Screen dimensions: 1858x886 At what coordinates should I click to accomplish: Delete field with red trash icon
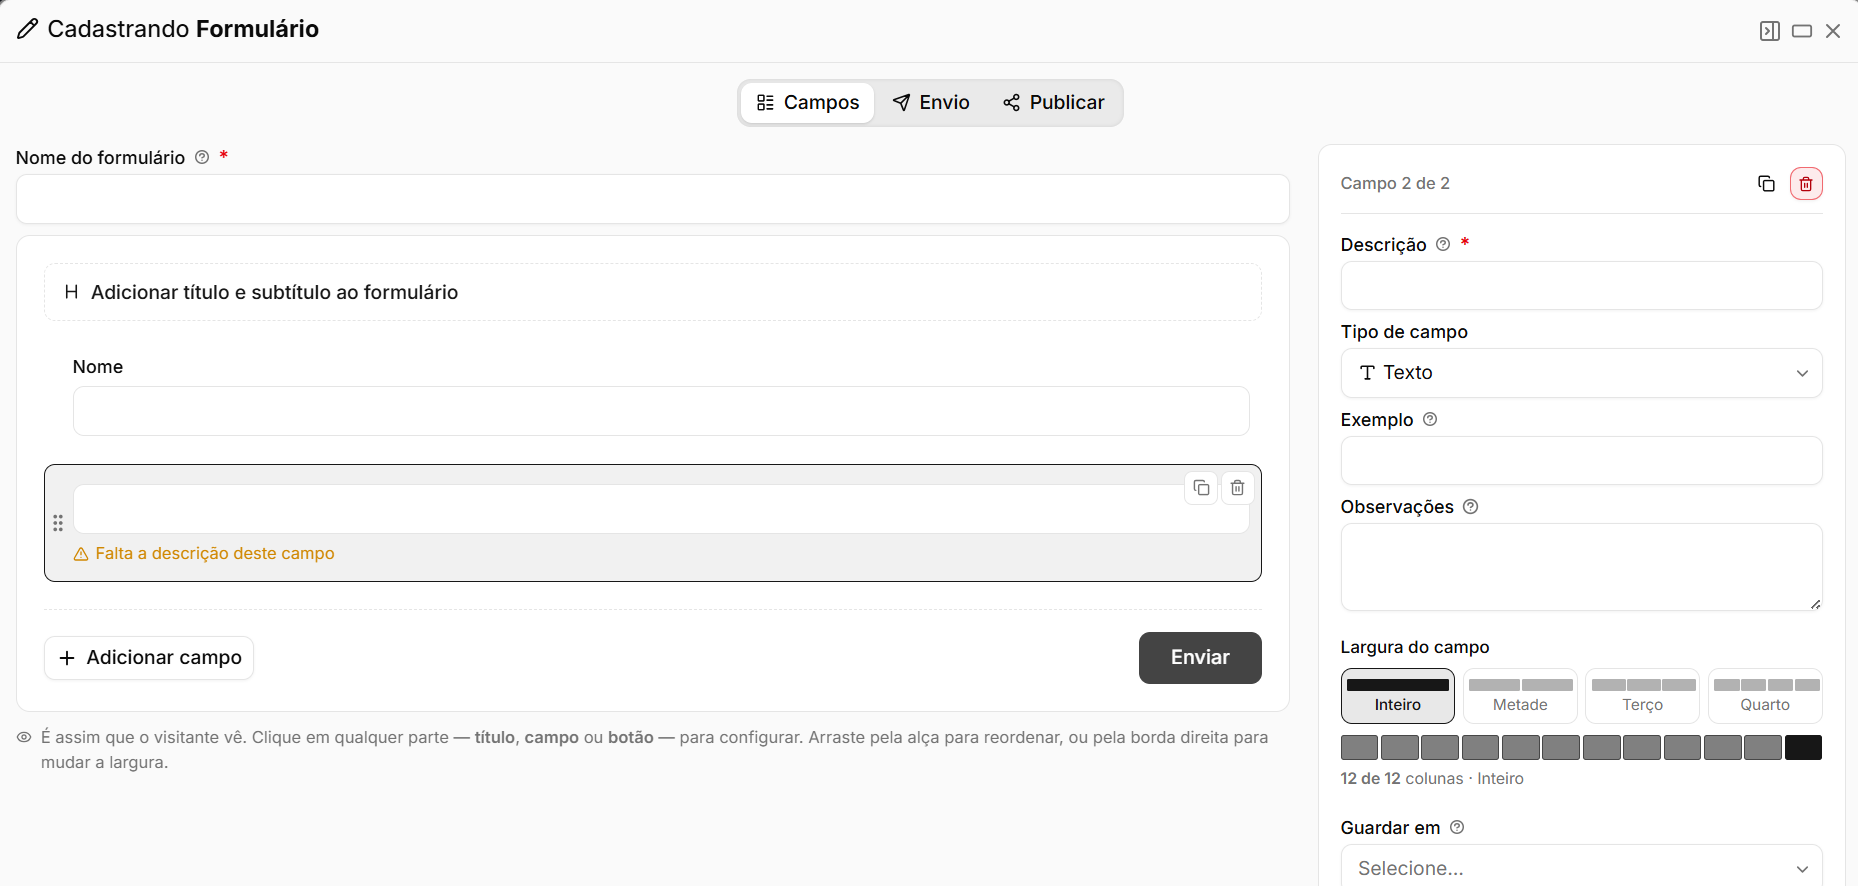(1806, 184)
